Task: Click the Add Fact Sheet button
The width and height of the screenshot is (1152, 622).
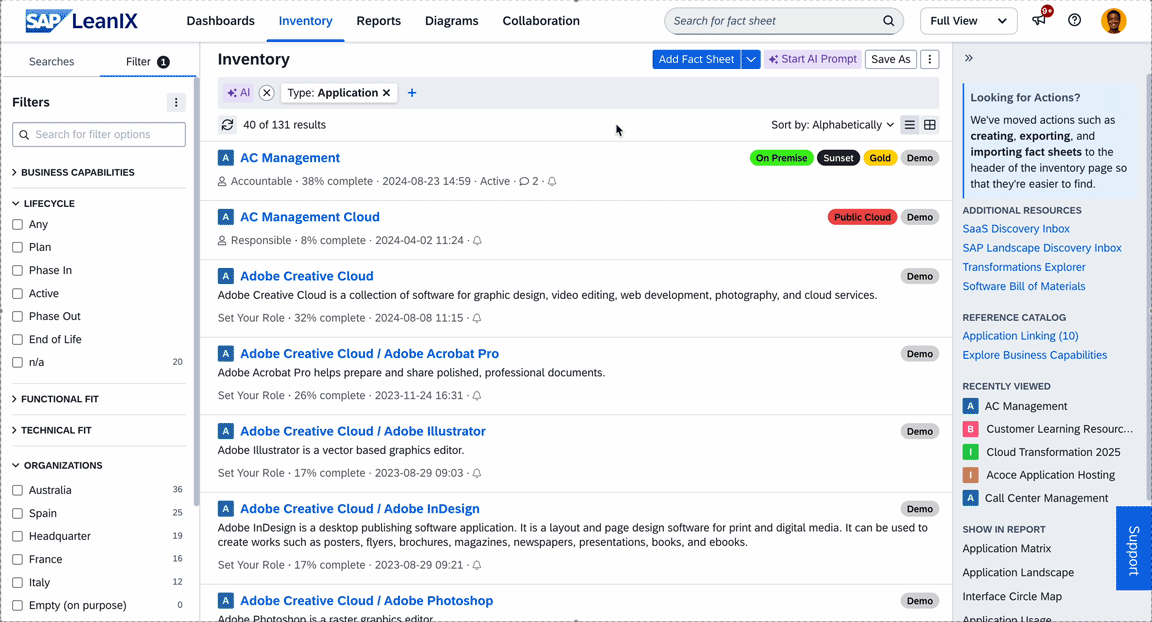Action: coord(696,59)
